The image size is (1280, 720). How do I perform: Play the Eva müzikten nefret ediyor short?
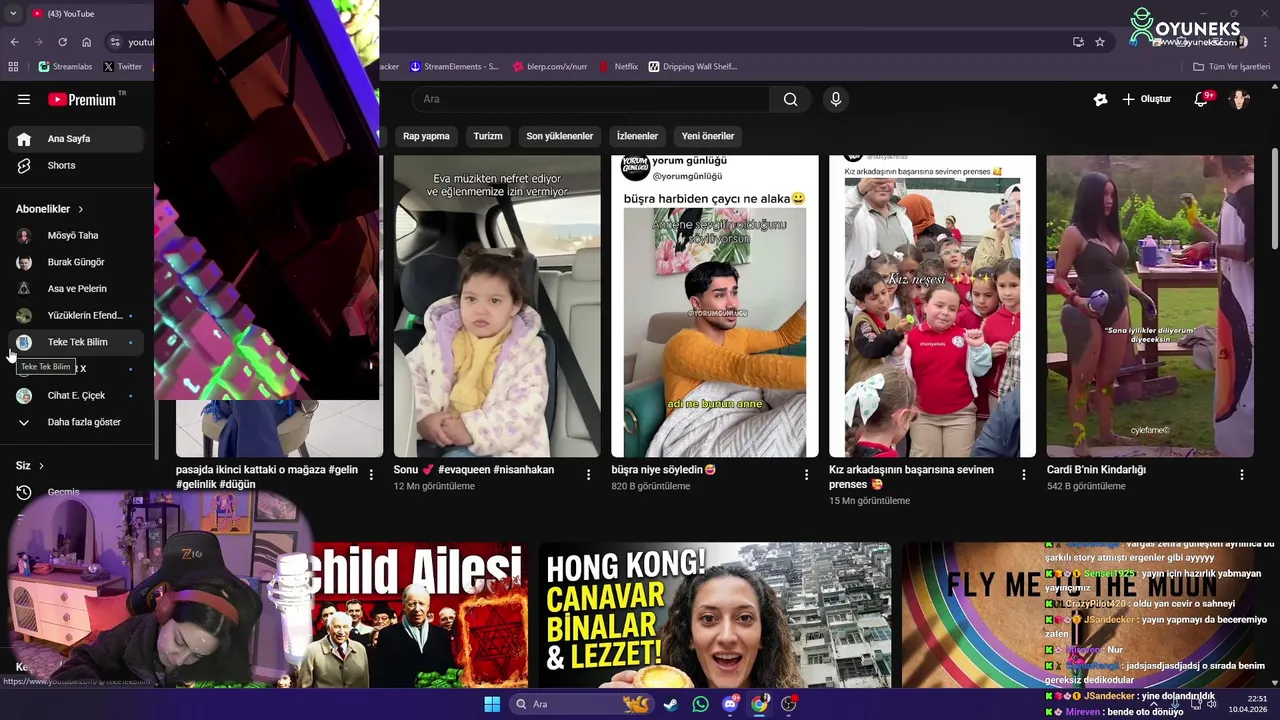[x=497, y=306]
